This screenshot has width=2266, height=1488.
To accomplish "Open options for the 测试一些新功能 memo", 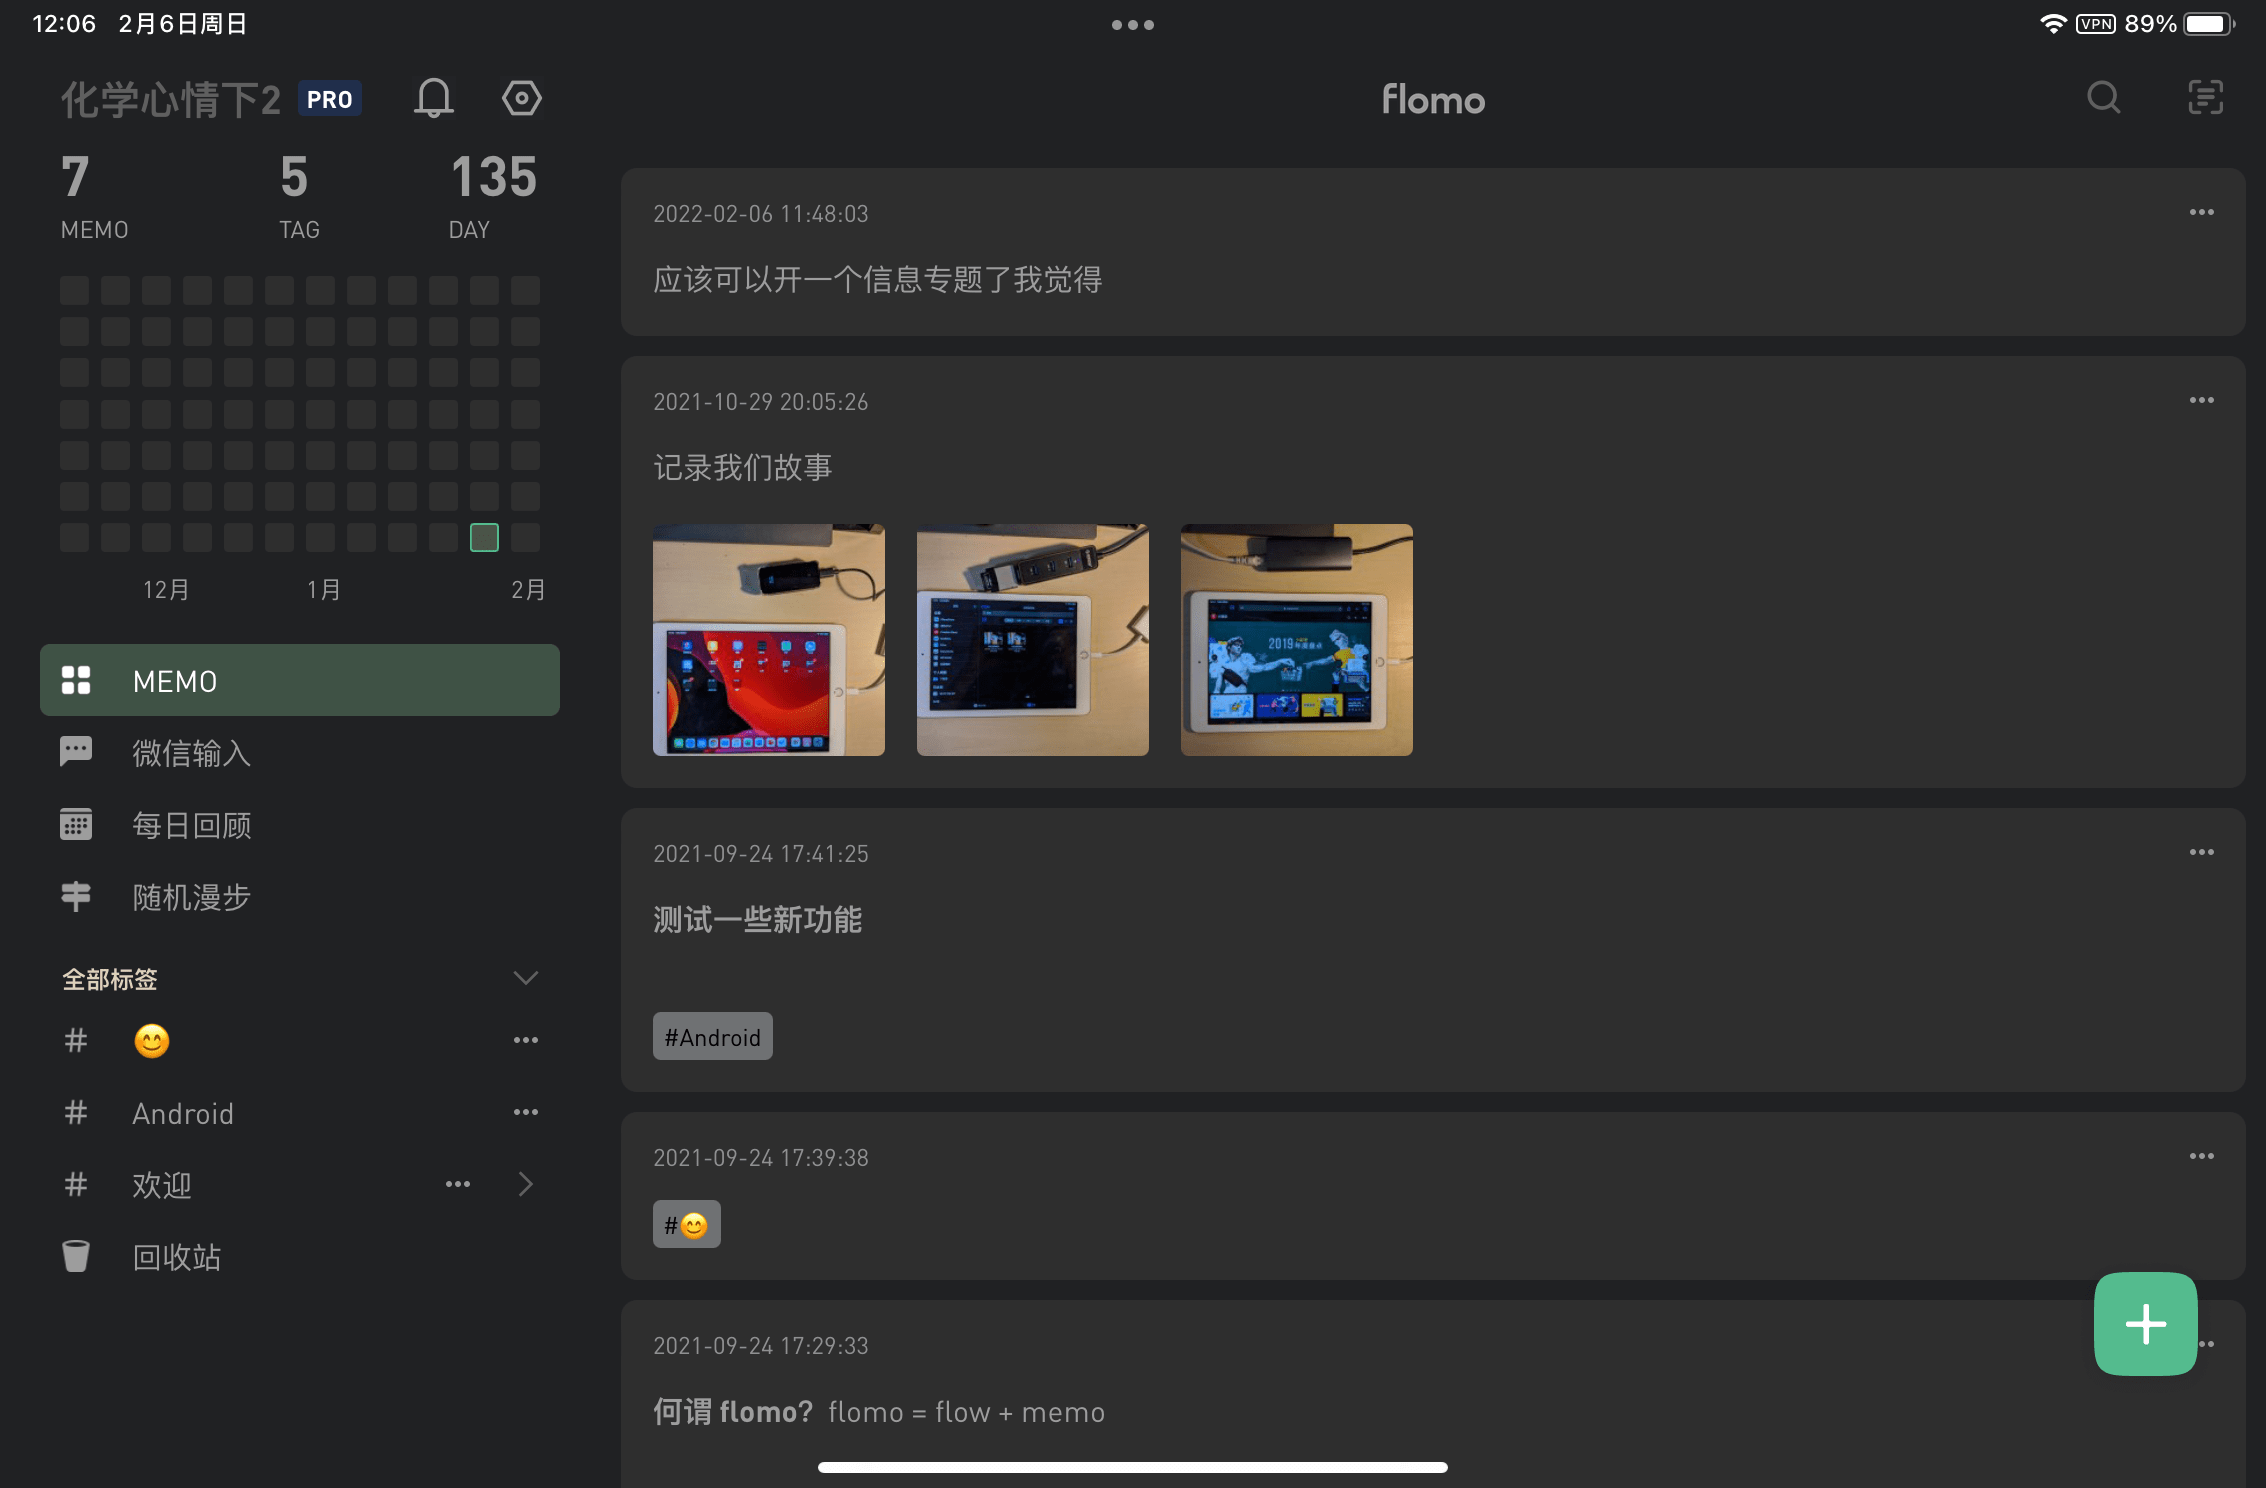I will click(2203, 852).
